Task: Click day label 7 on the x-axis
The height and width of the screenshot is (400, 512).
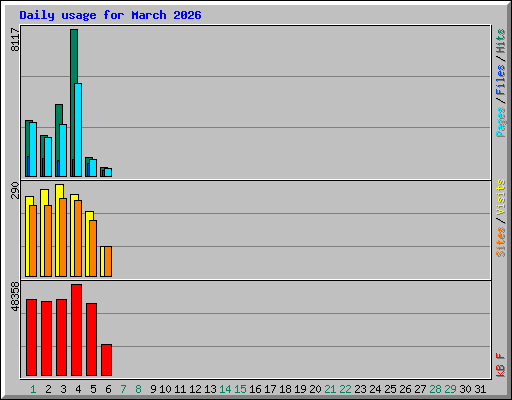Action: [x=123, y=389]
